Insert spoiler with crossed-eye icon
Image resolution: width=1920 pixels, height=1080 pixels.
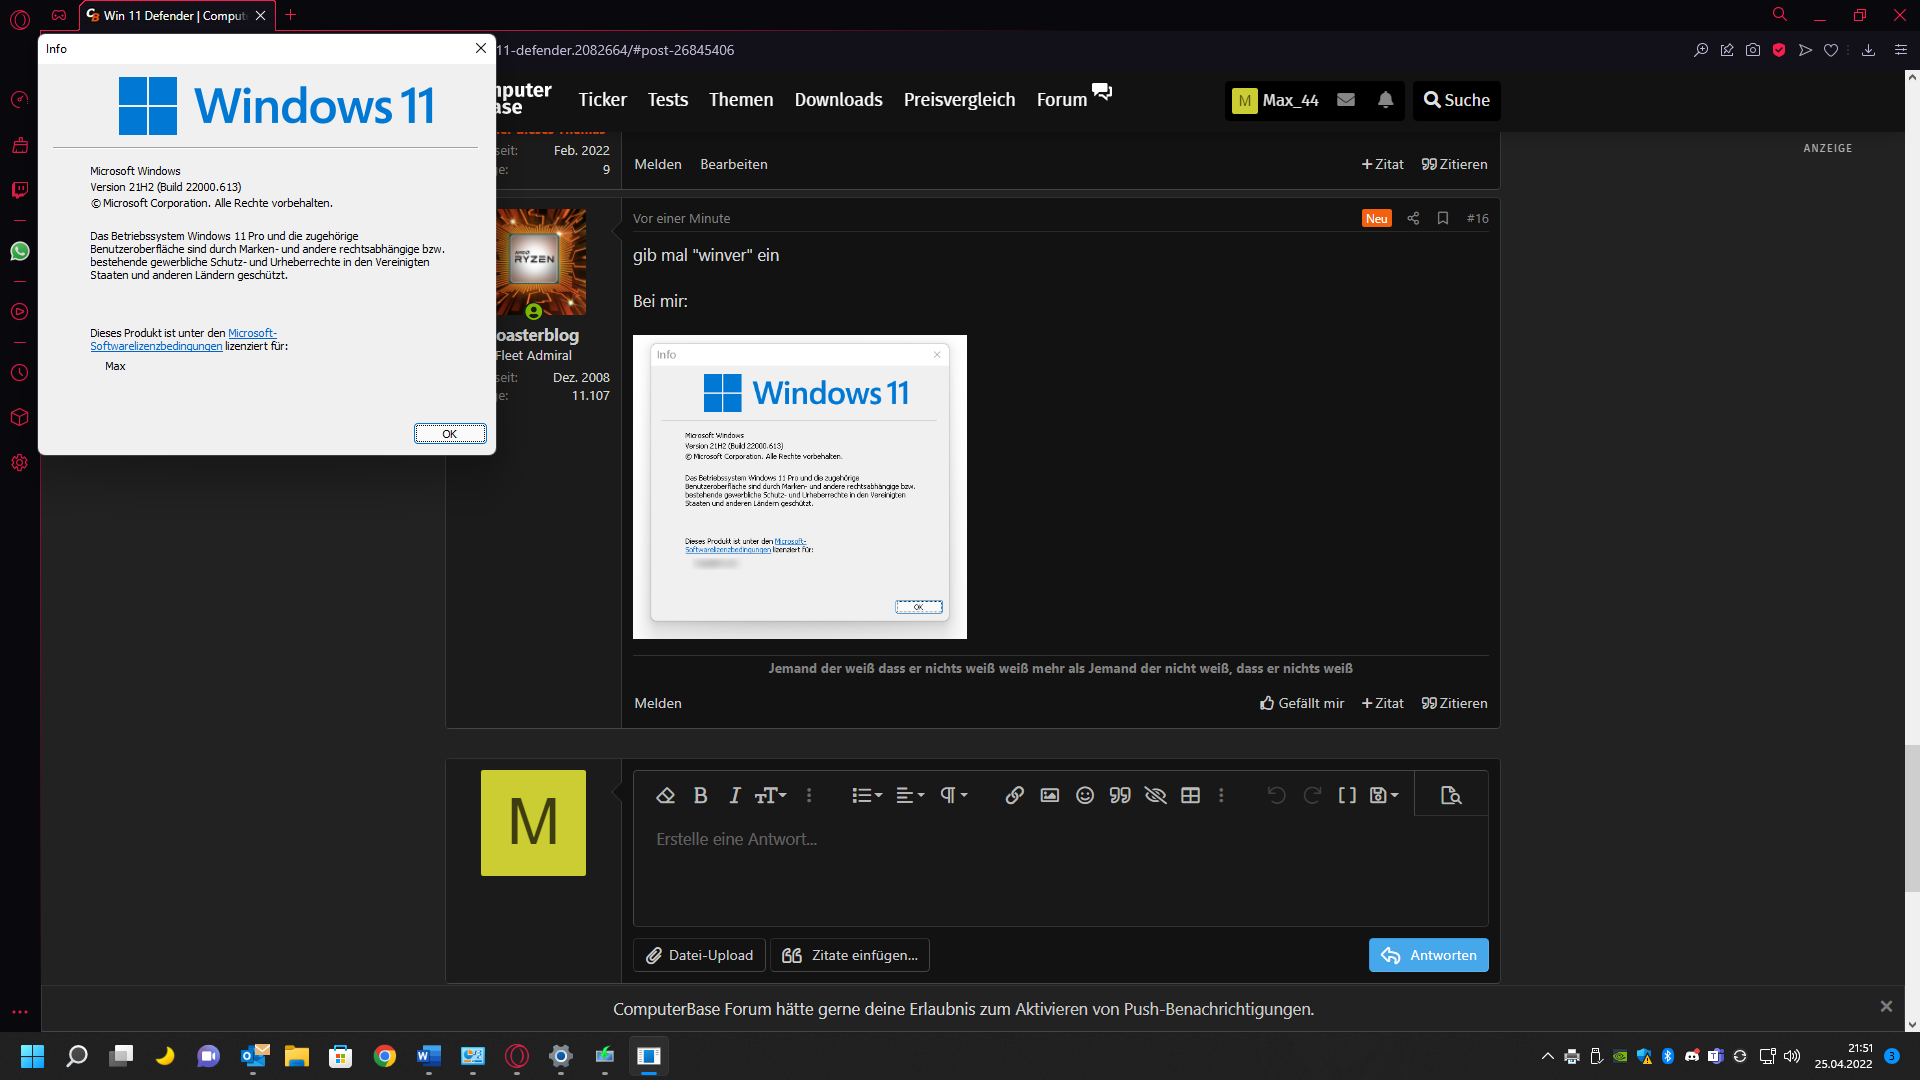(x=1155, y=795)
